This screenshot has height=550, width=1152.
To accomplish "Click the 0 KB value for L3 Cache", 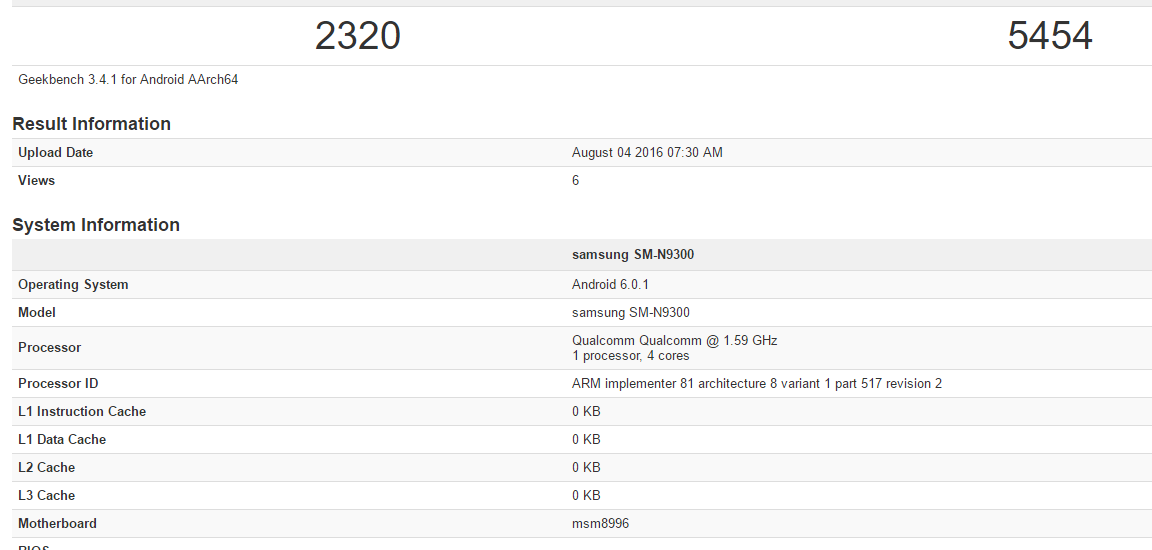I will pyautogui.click(x=586, y=496).
